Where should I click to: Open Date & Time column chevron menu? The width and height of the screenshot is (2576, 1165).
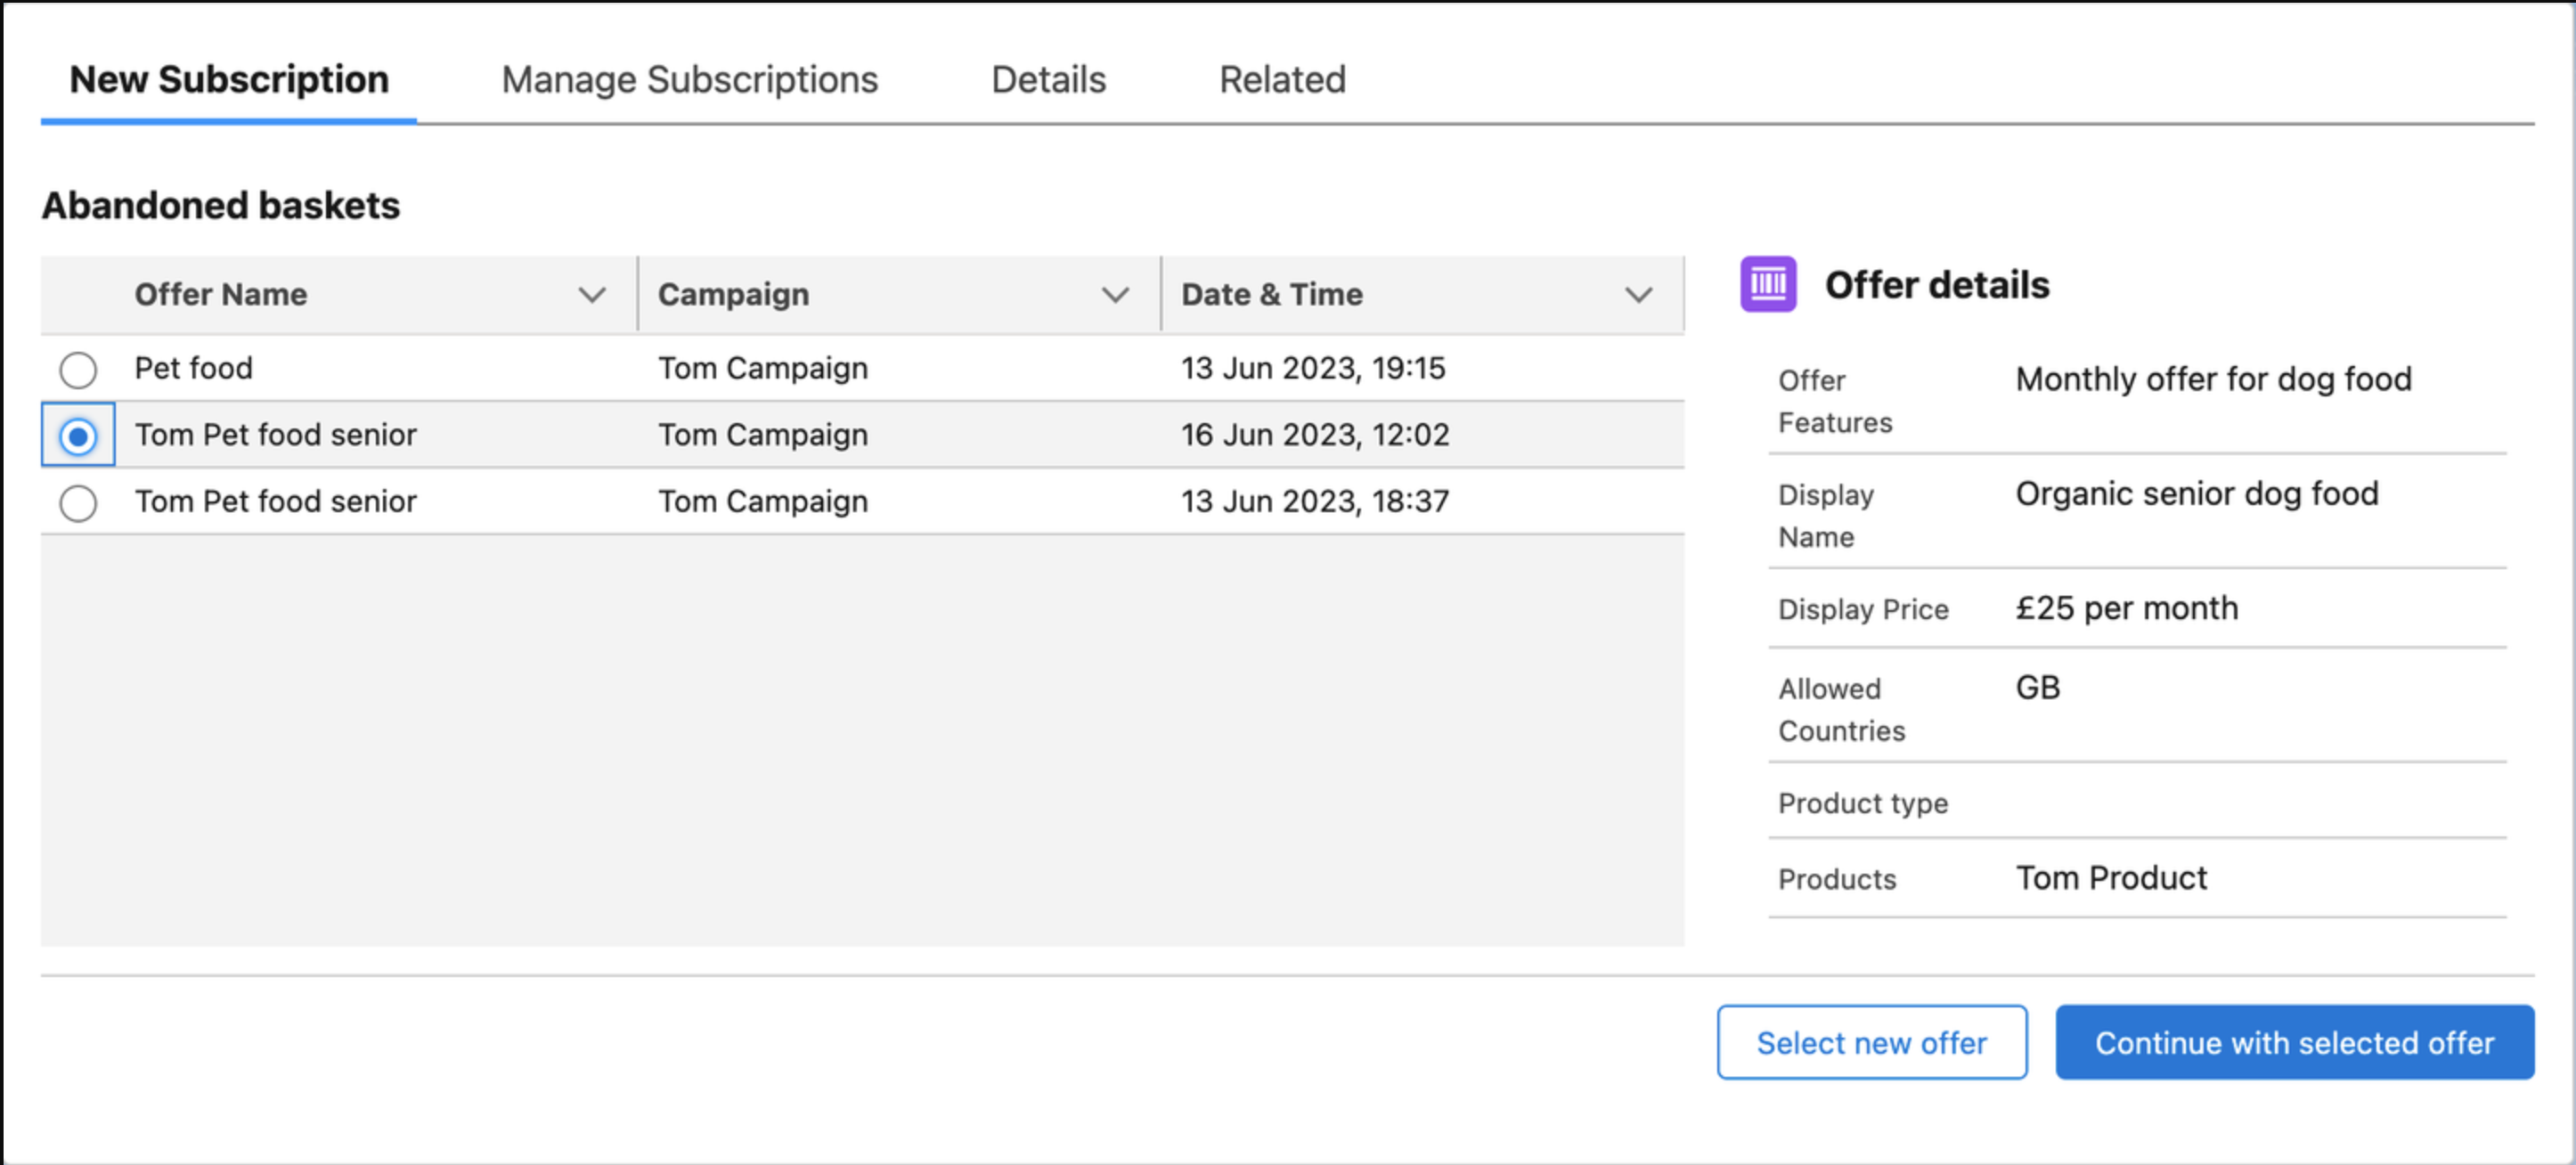pos(1638,295)
